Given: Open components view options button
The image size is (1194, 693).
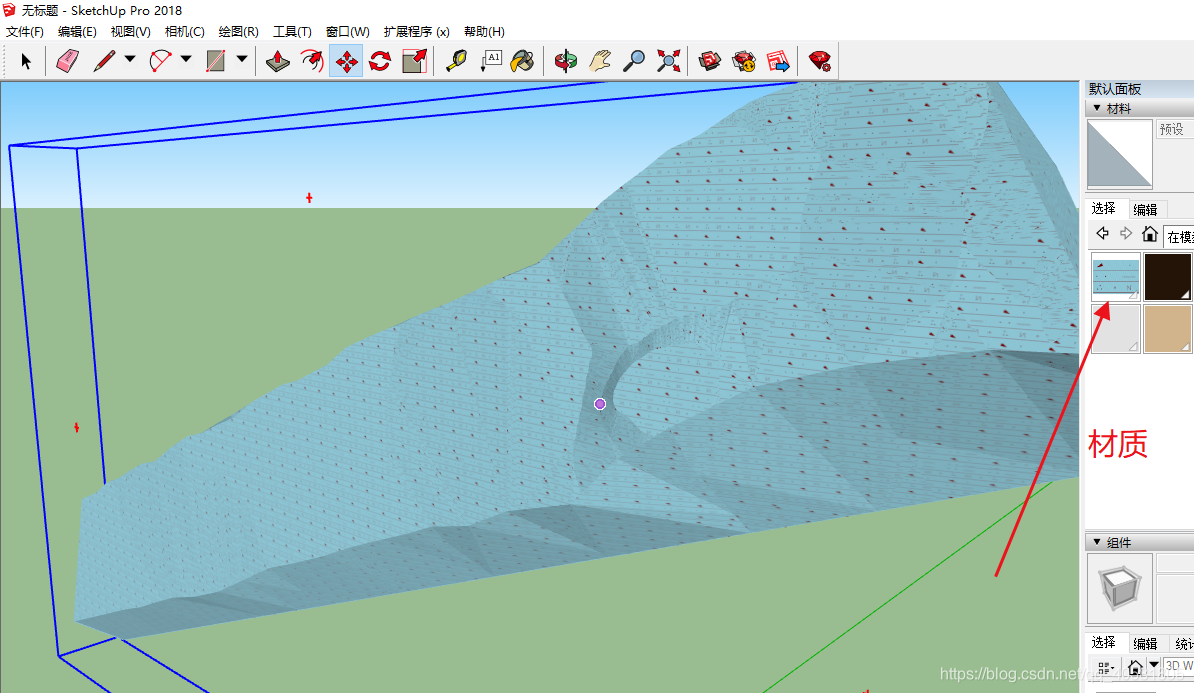Looking at the screenshot, I should tap(1106, 668).
